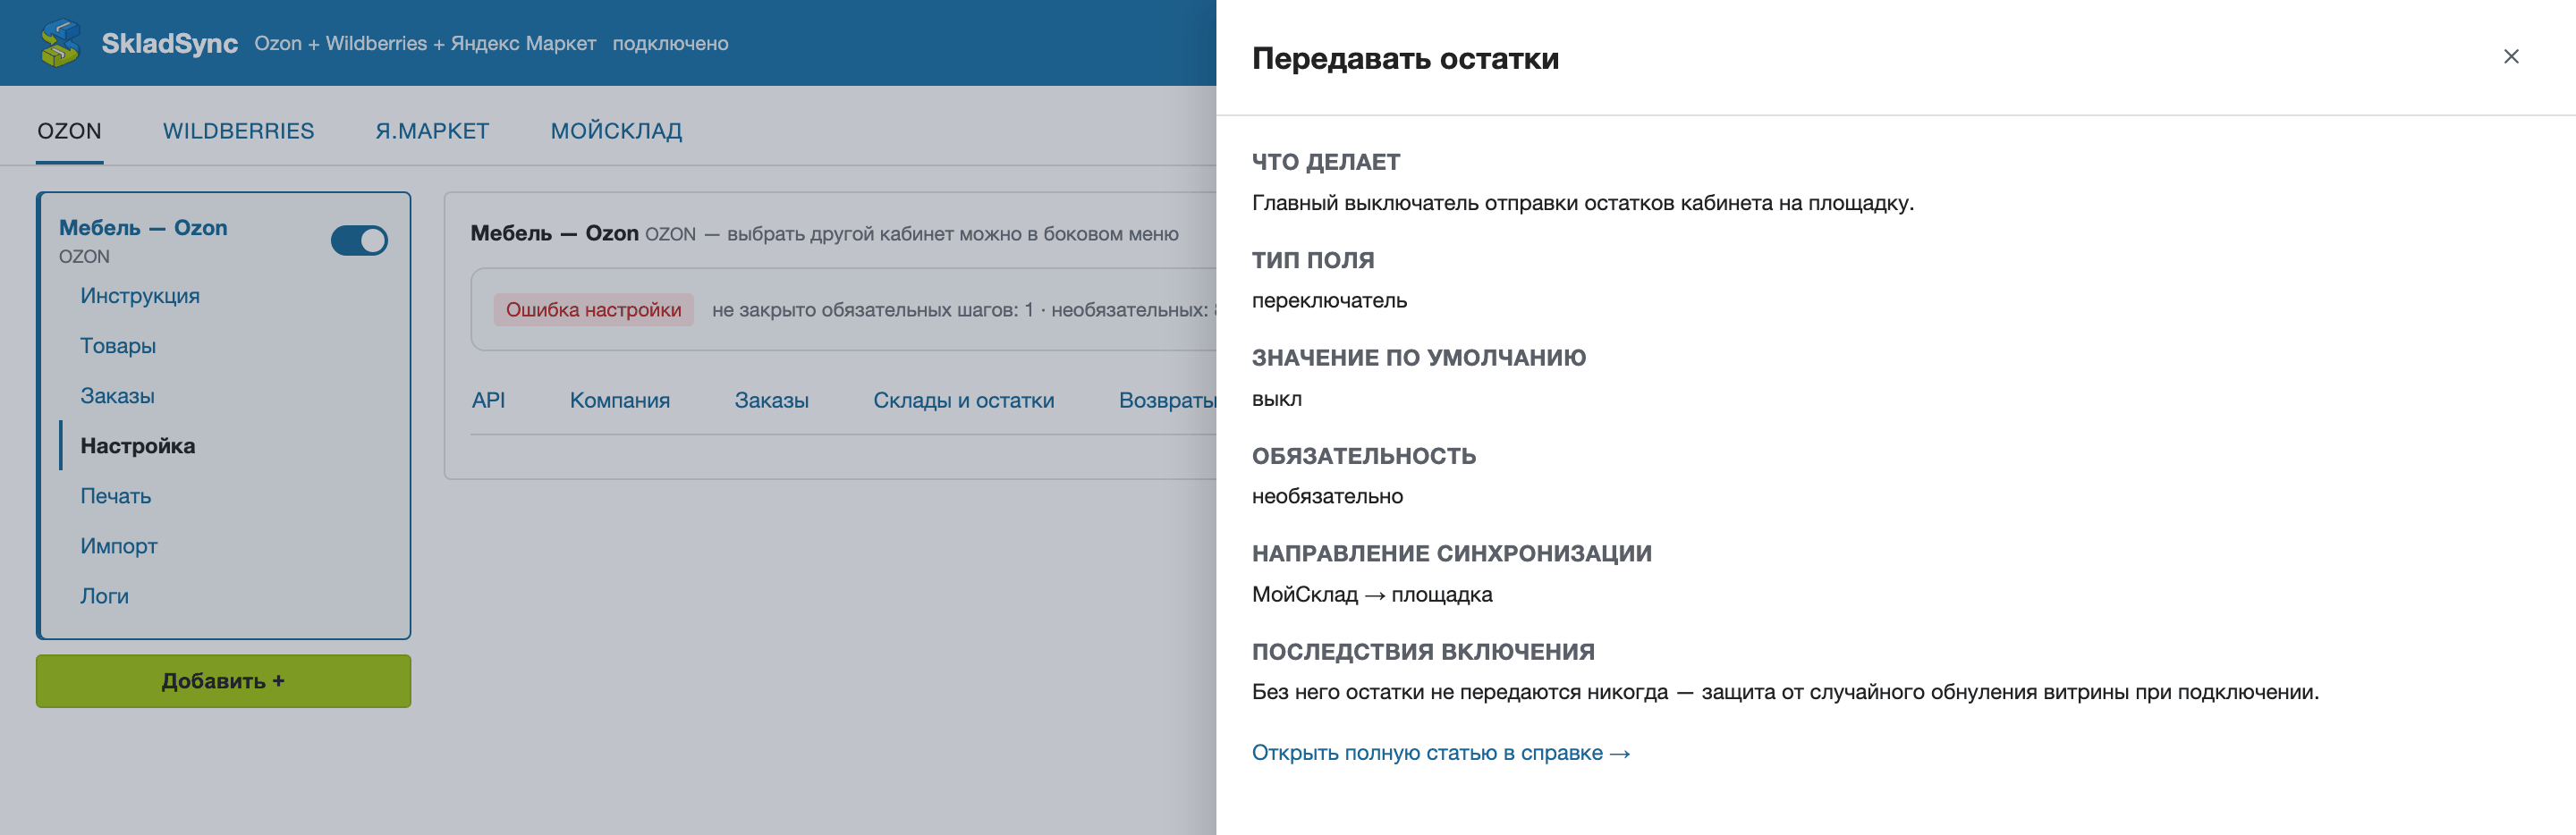
Task: Click the value переключатель
Action: 1329,301
